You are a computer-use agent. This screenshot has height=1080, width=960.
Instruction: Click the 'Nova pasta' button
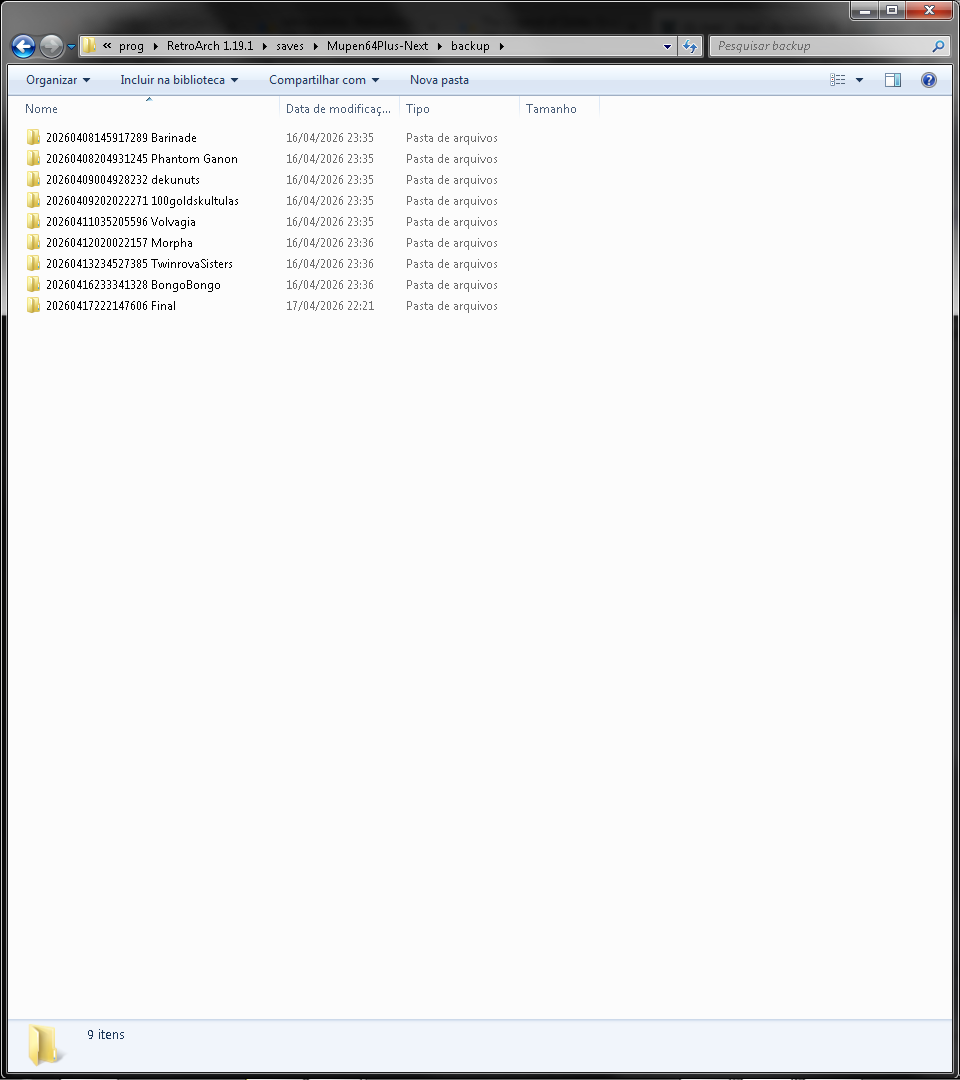click(x=439, y=80)
